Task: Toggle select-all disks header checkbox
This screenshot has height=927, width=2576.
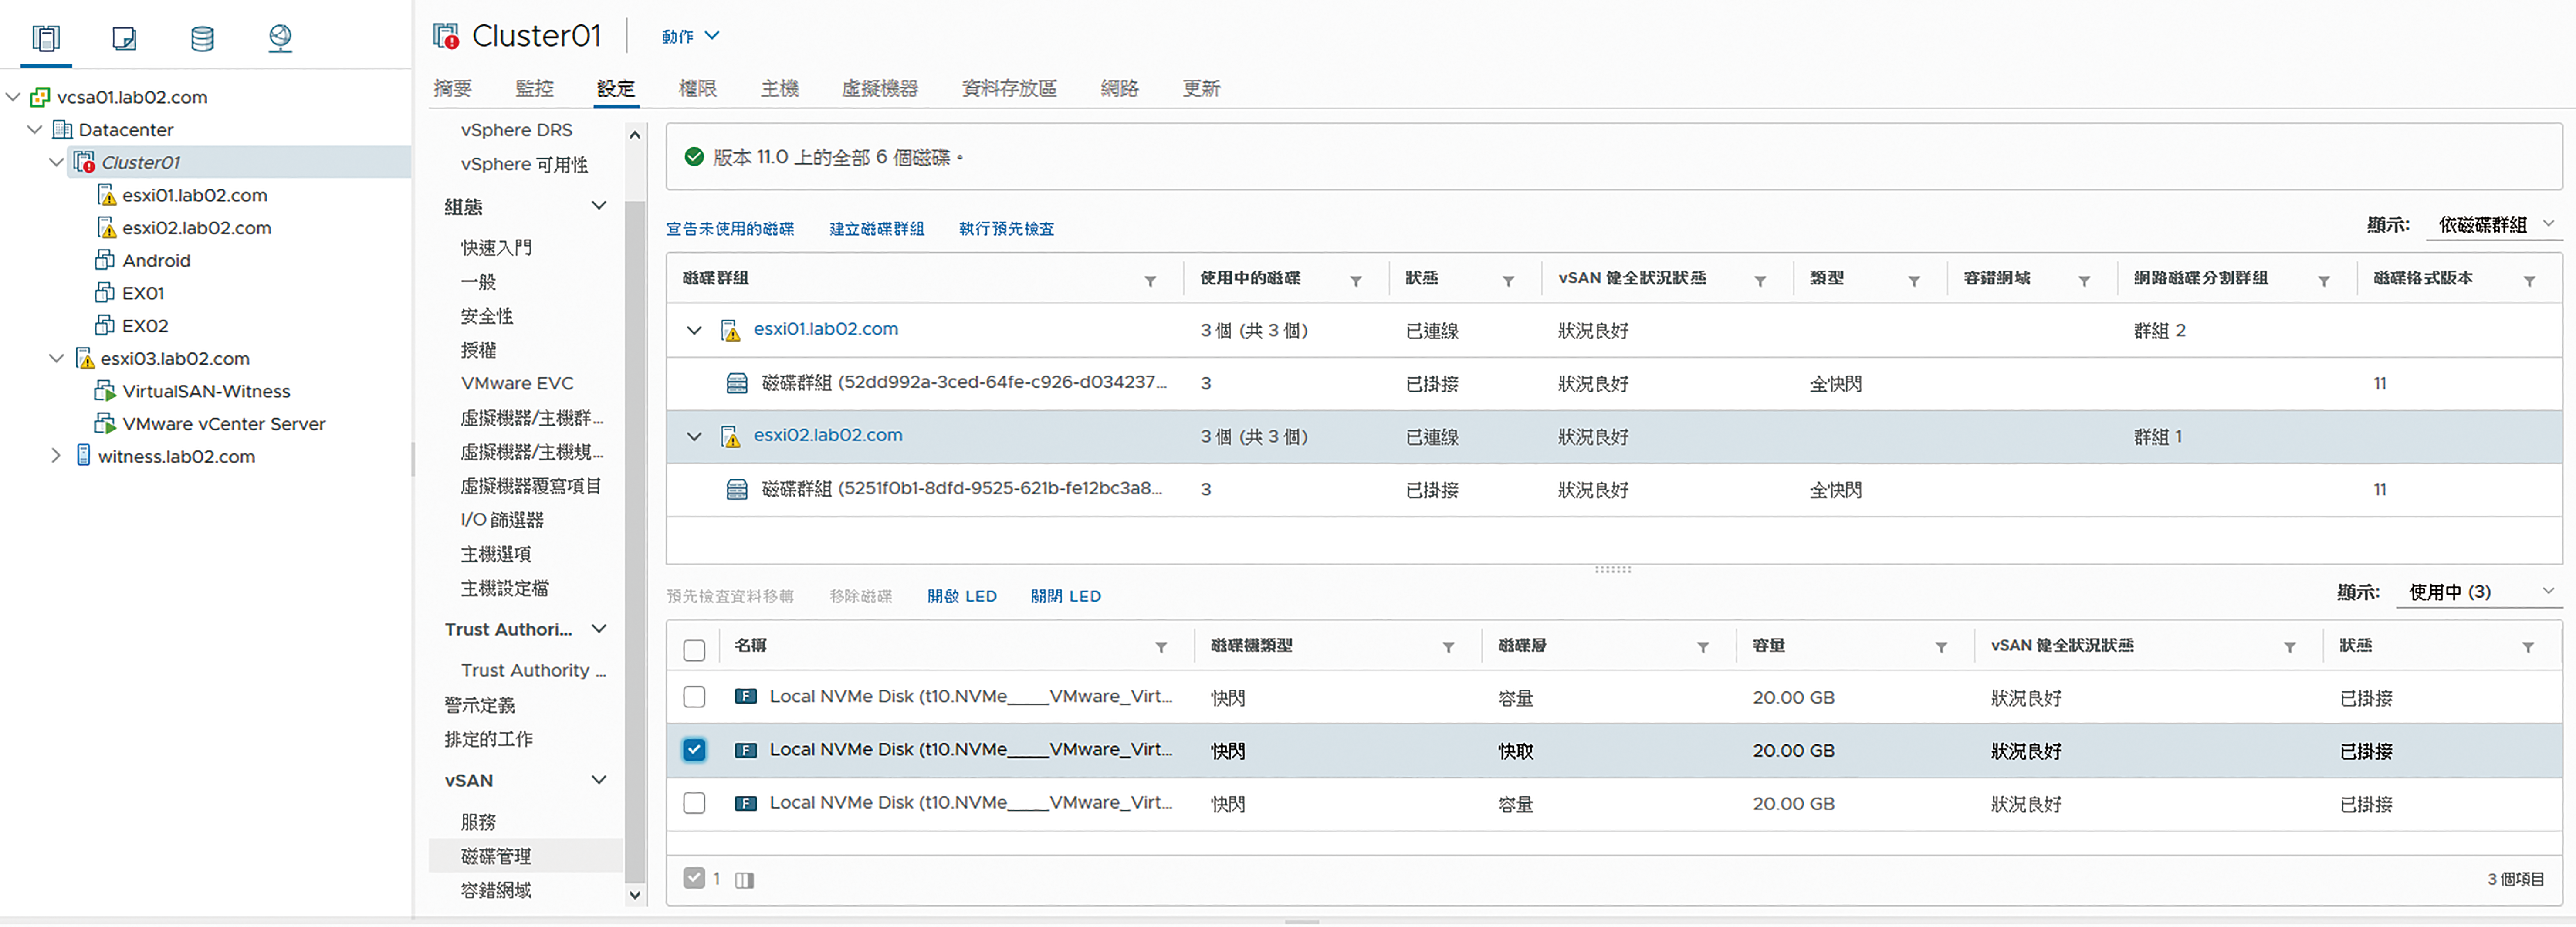Action: pyautogui.click(x=694, y=650)
